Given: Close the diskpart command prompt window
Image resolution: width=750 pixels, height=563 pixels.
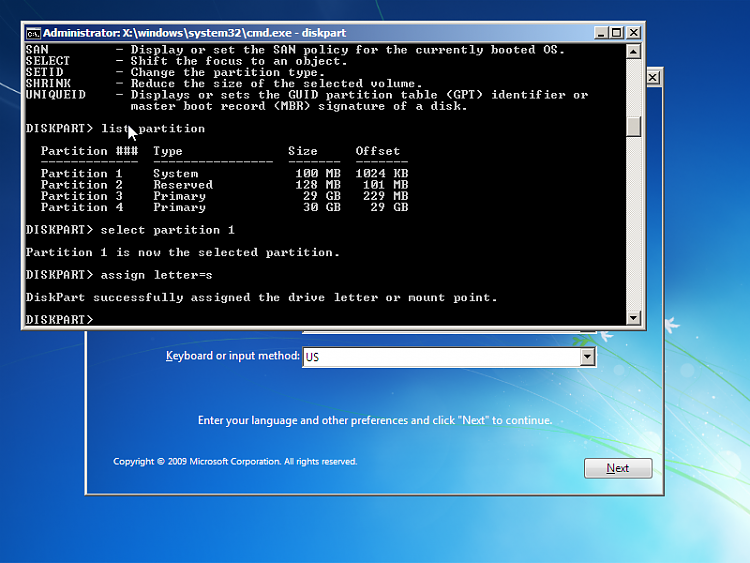Looking at the screenshot, I should (633, 33).
